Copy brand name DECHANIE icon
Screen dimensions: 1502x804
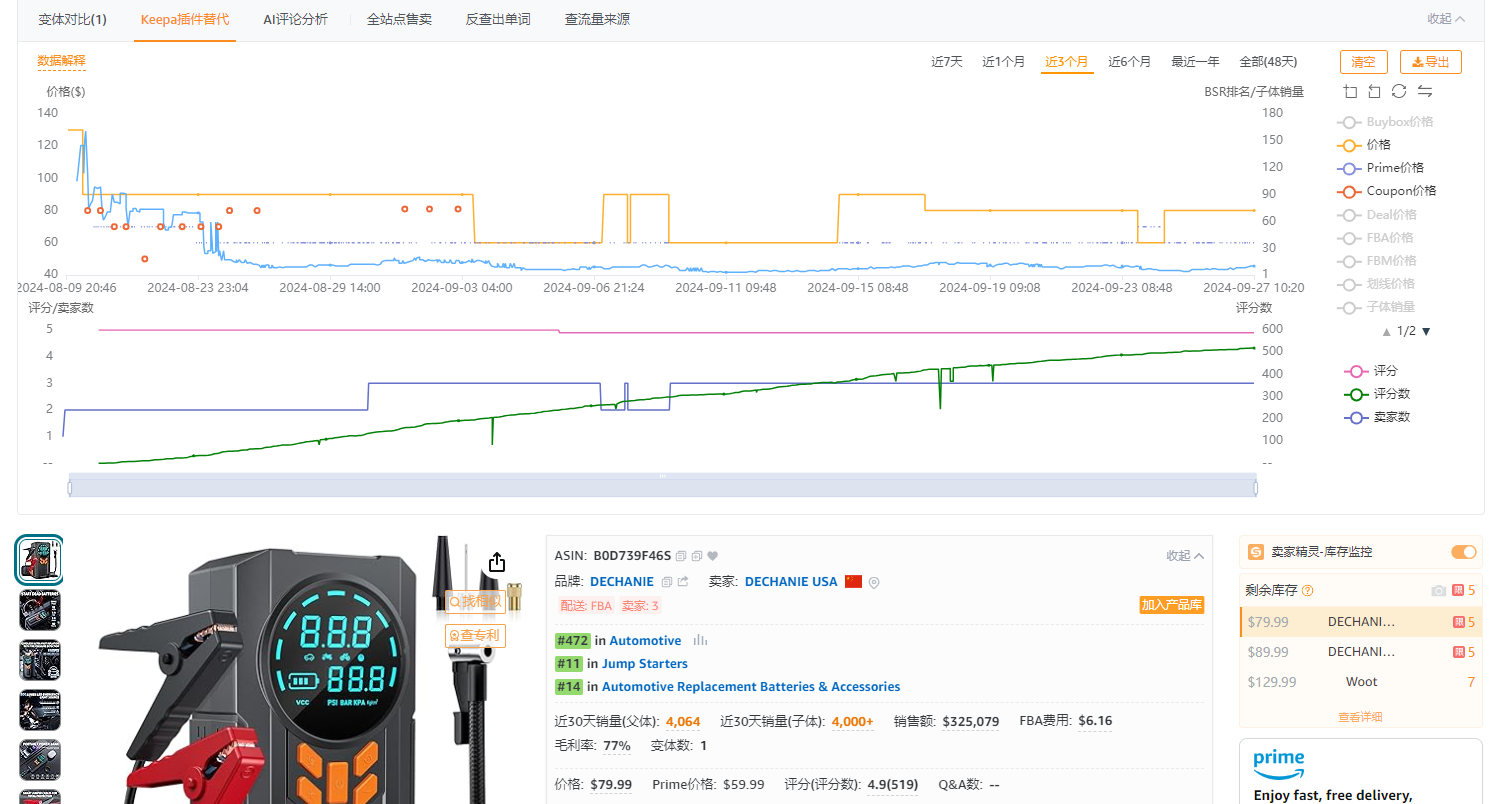coord(667,582)
